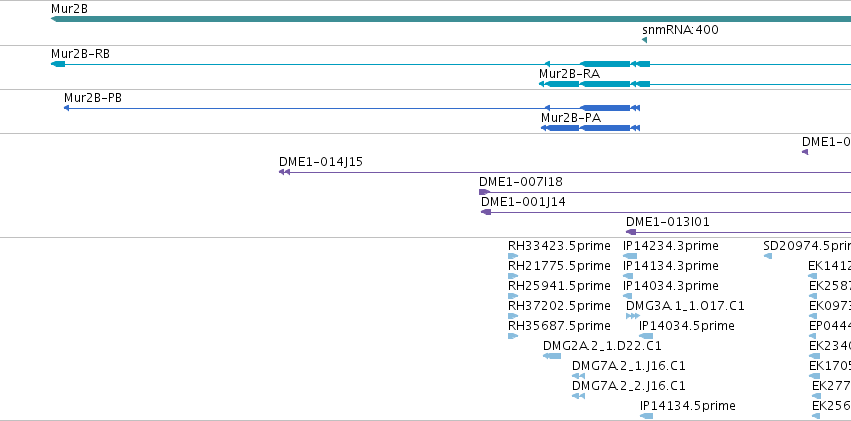Screen dimensions: 851x421
Task: Select the IP14134.5prime EST label
Action: 688,406
